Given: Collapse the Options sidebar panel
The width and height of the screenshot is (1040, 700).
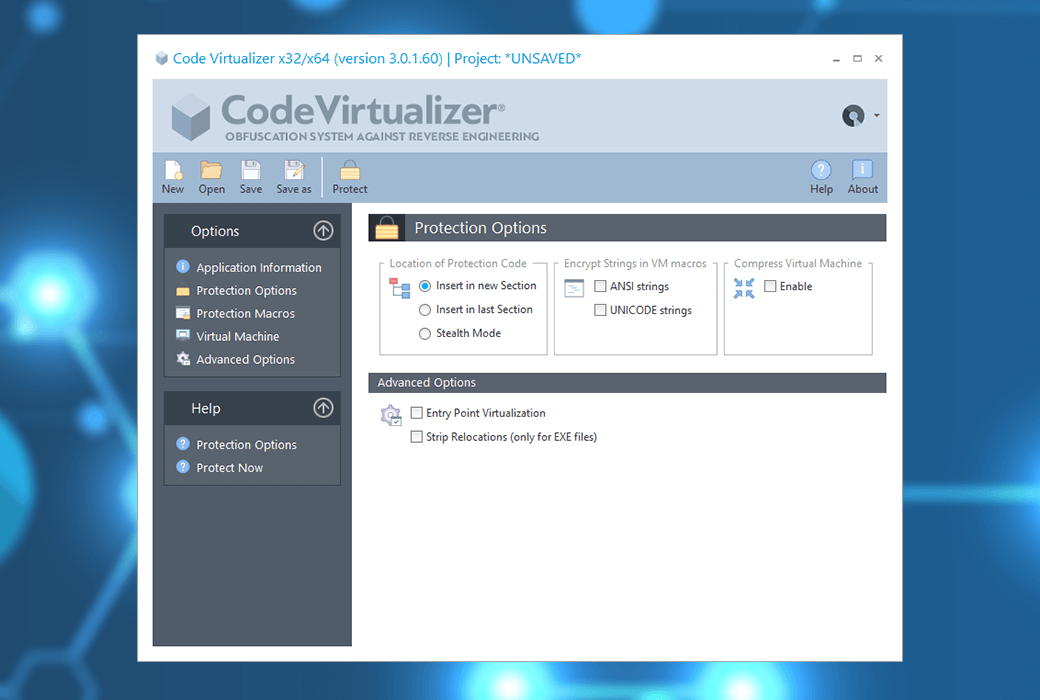Looking at the screenshot, I should [x=322, y=230].
